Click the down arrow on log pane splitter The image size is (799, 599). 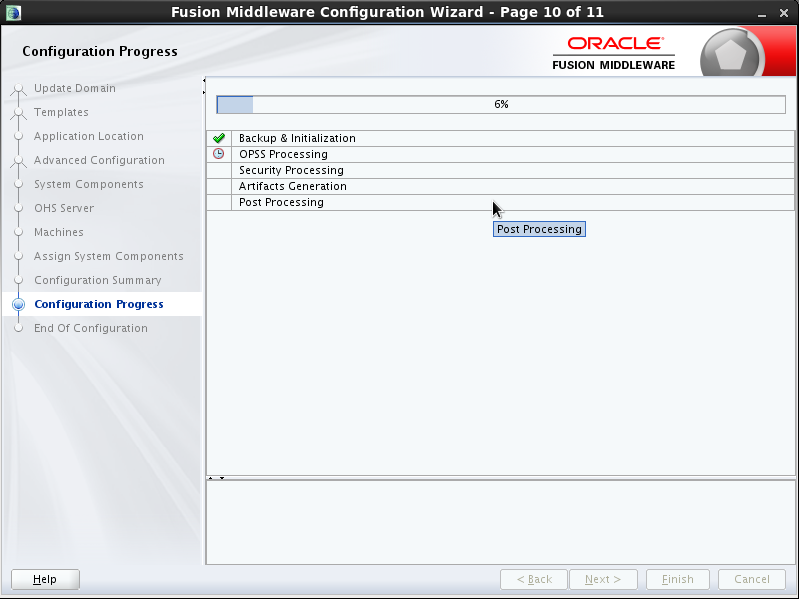tap(222, 478)
